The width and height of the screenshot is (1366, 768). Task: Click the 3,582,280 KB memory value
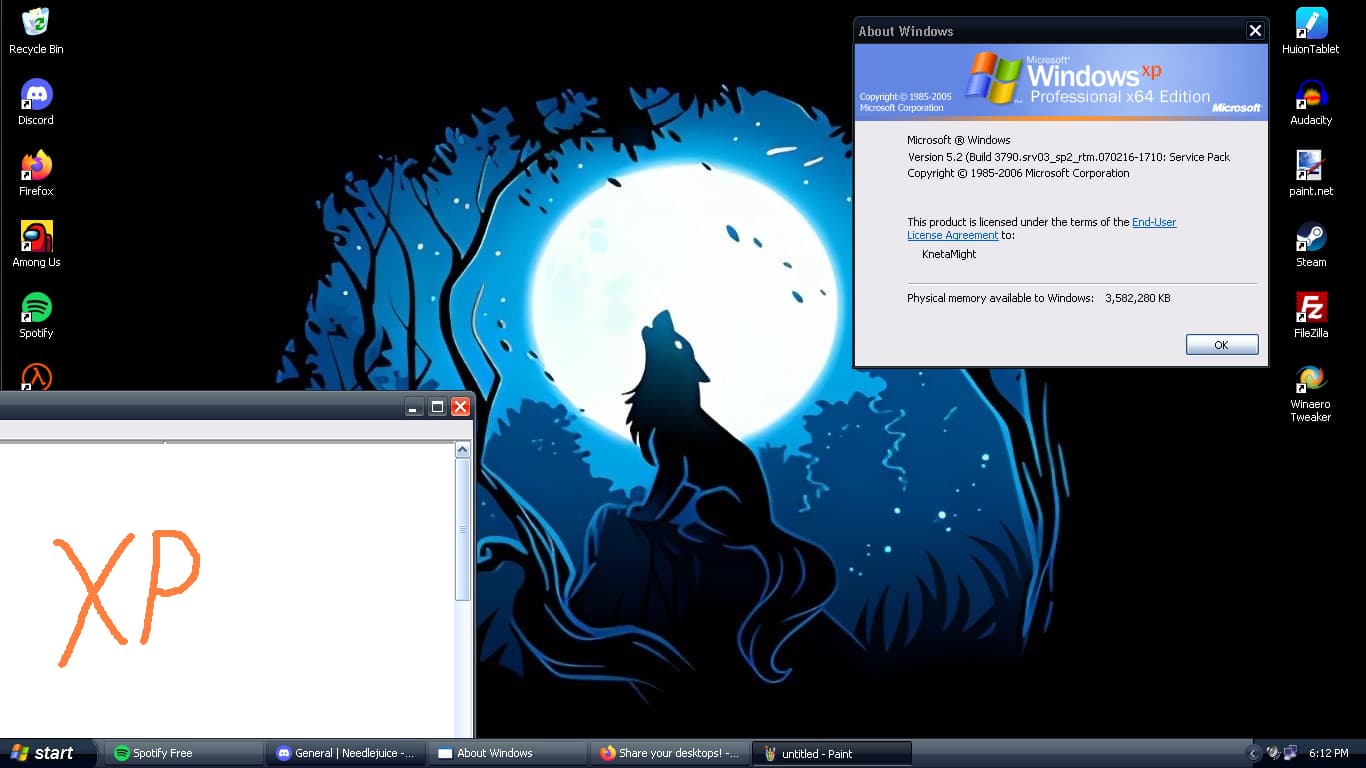(1138, 298)
